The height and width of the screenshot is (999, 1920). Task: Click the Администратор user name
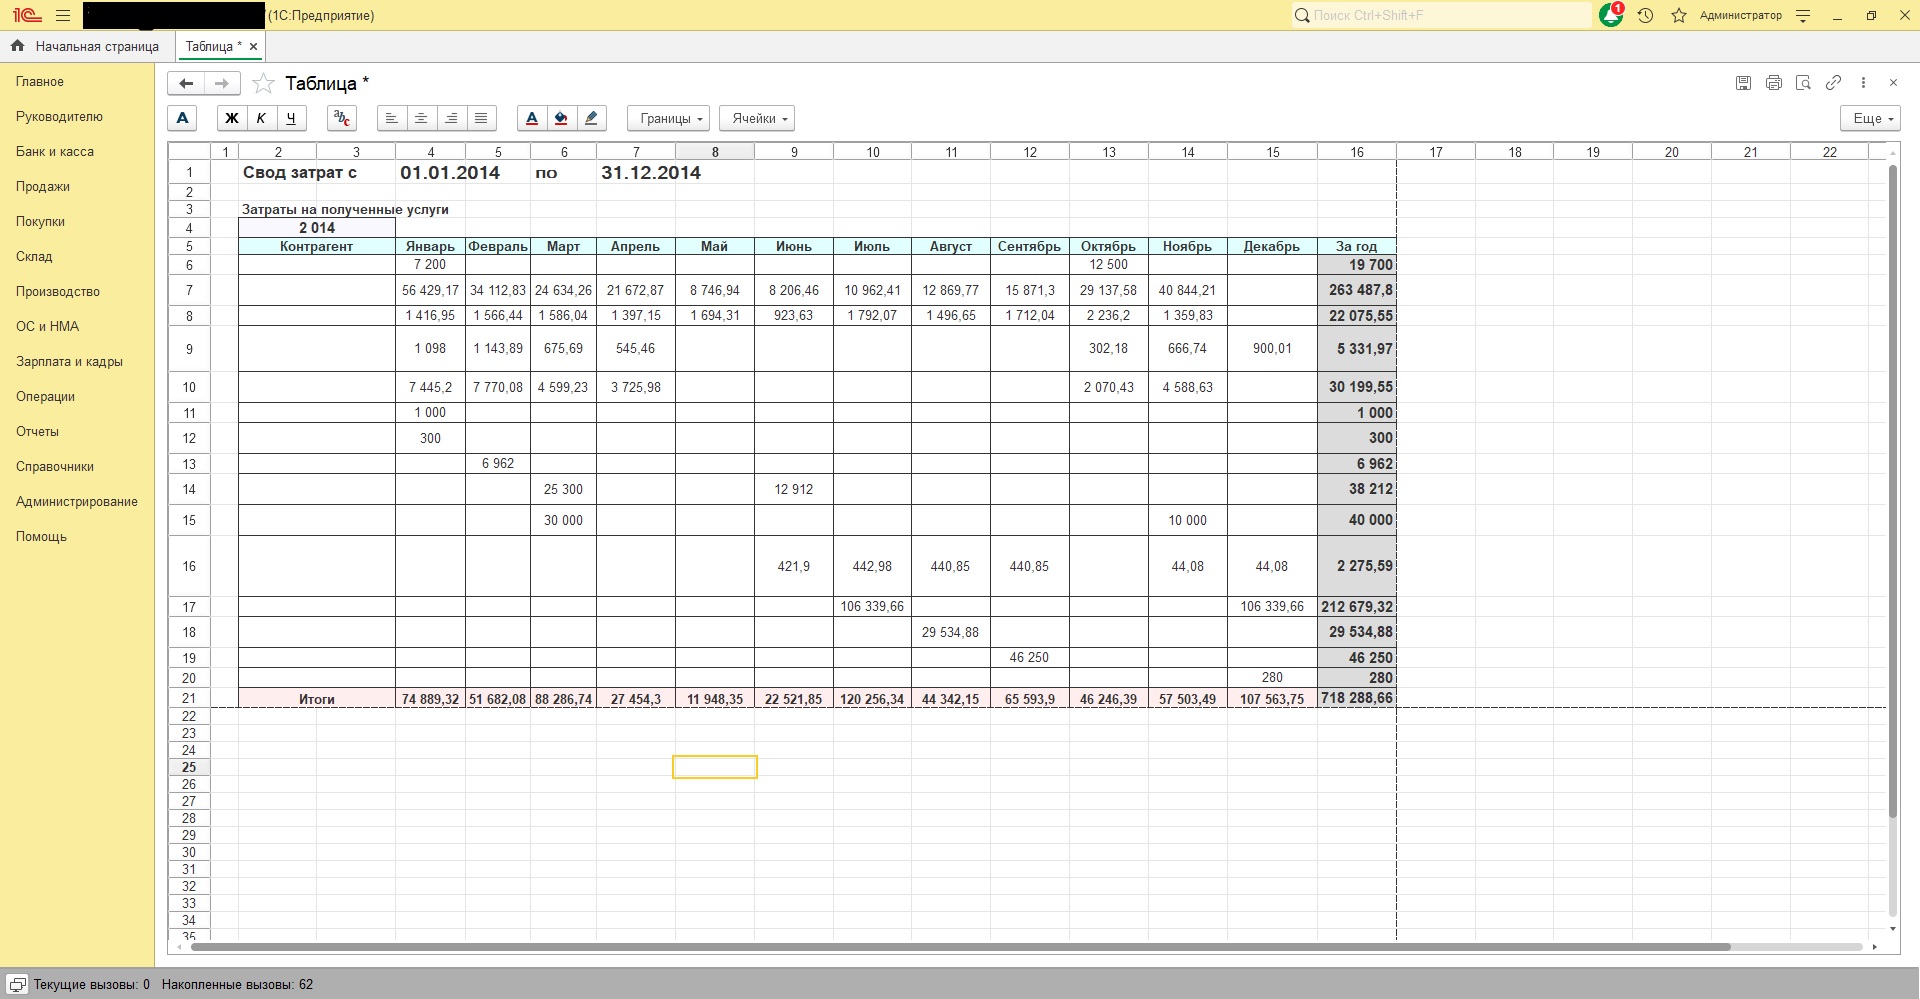click(x=1740, y=16)
